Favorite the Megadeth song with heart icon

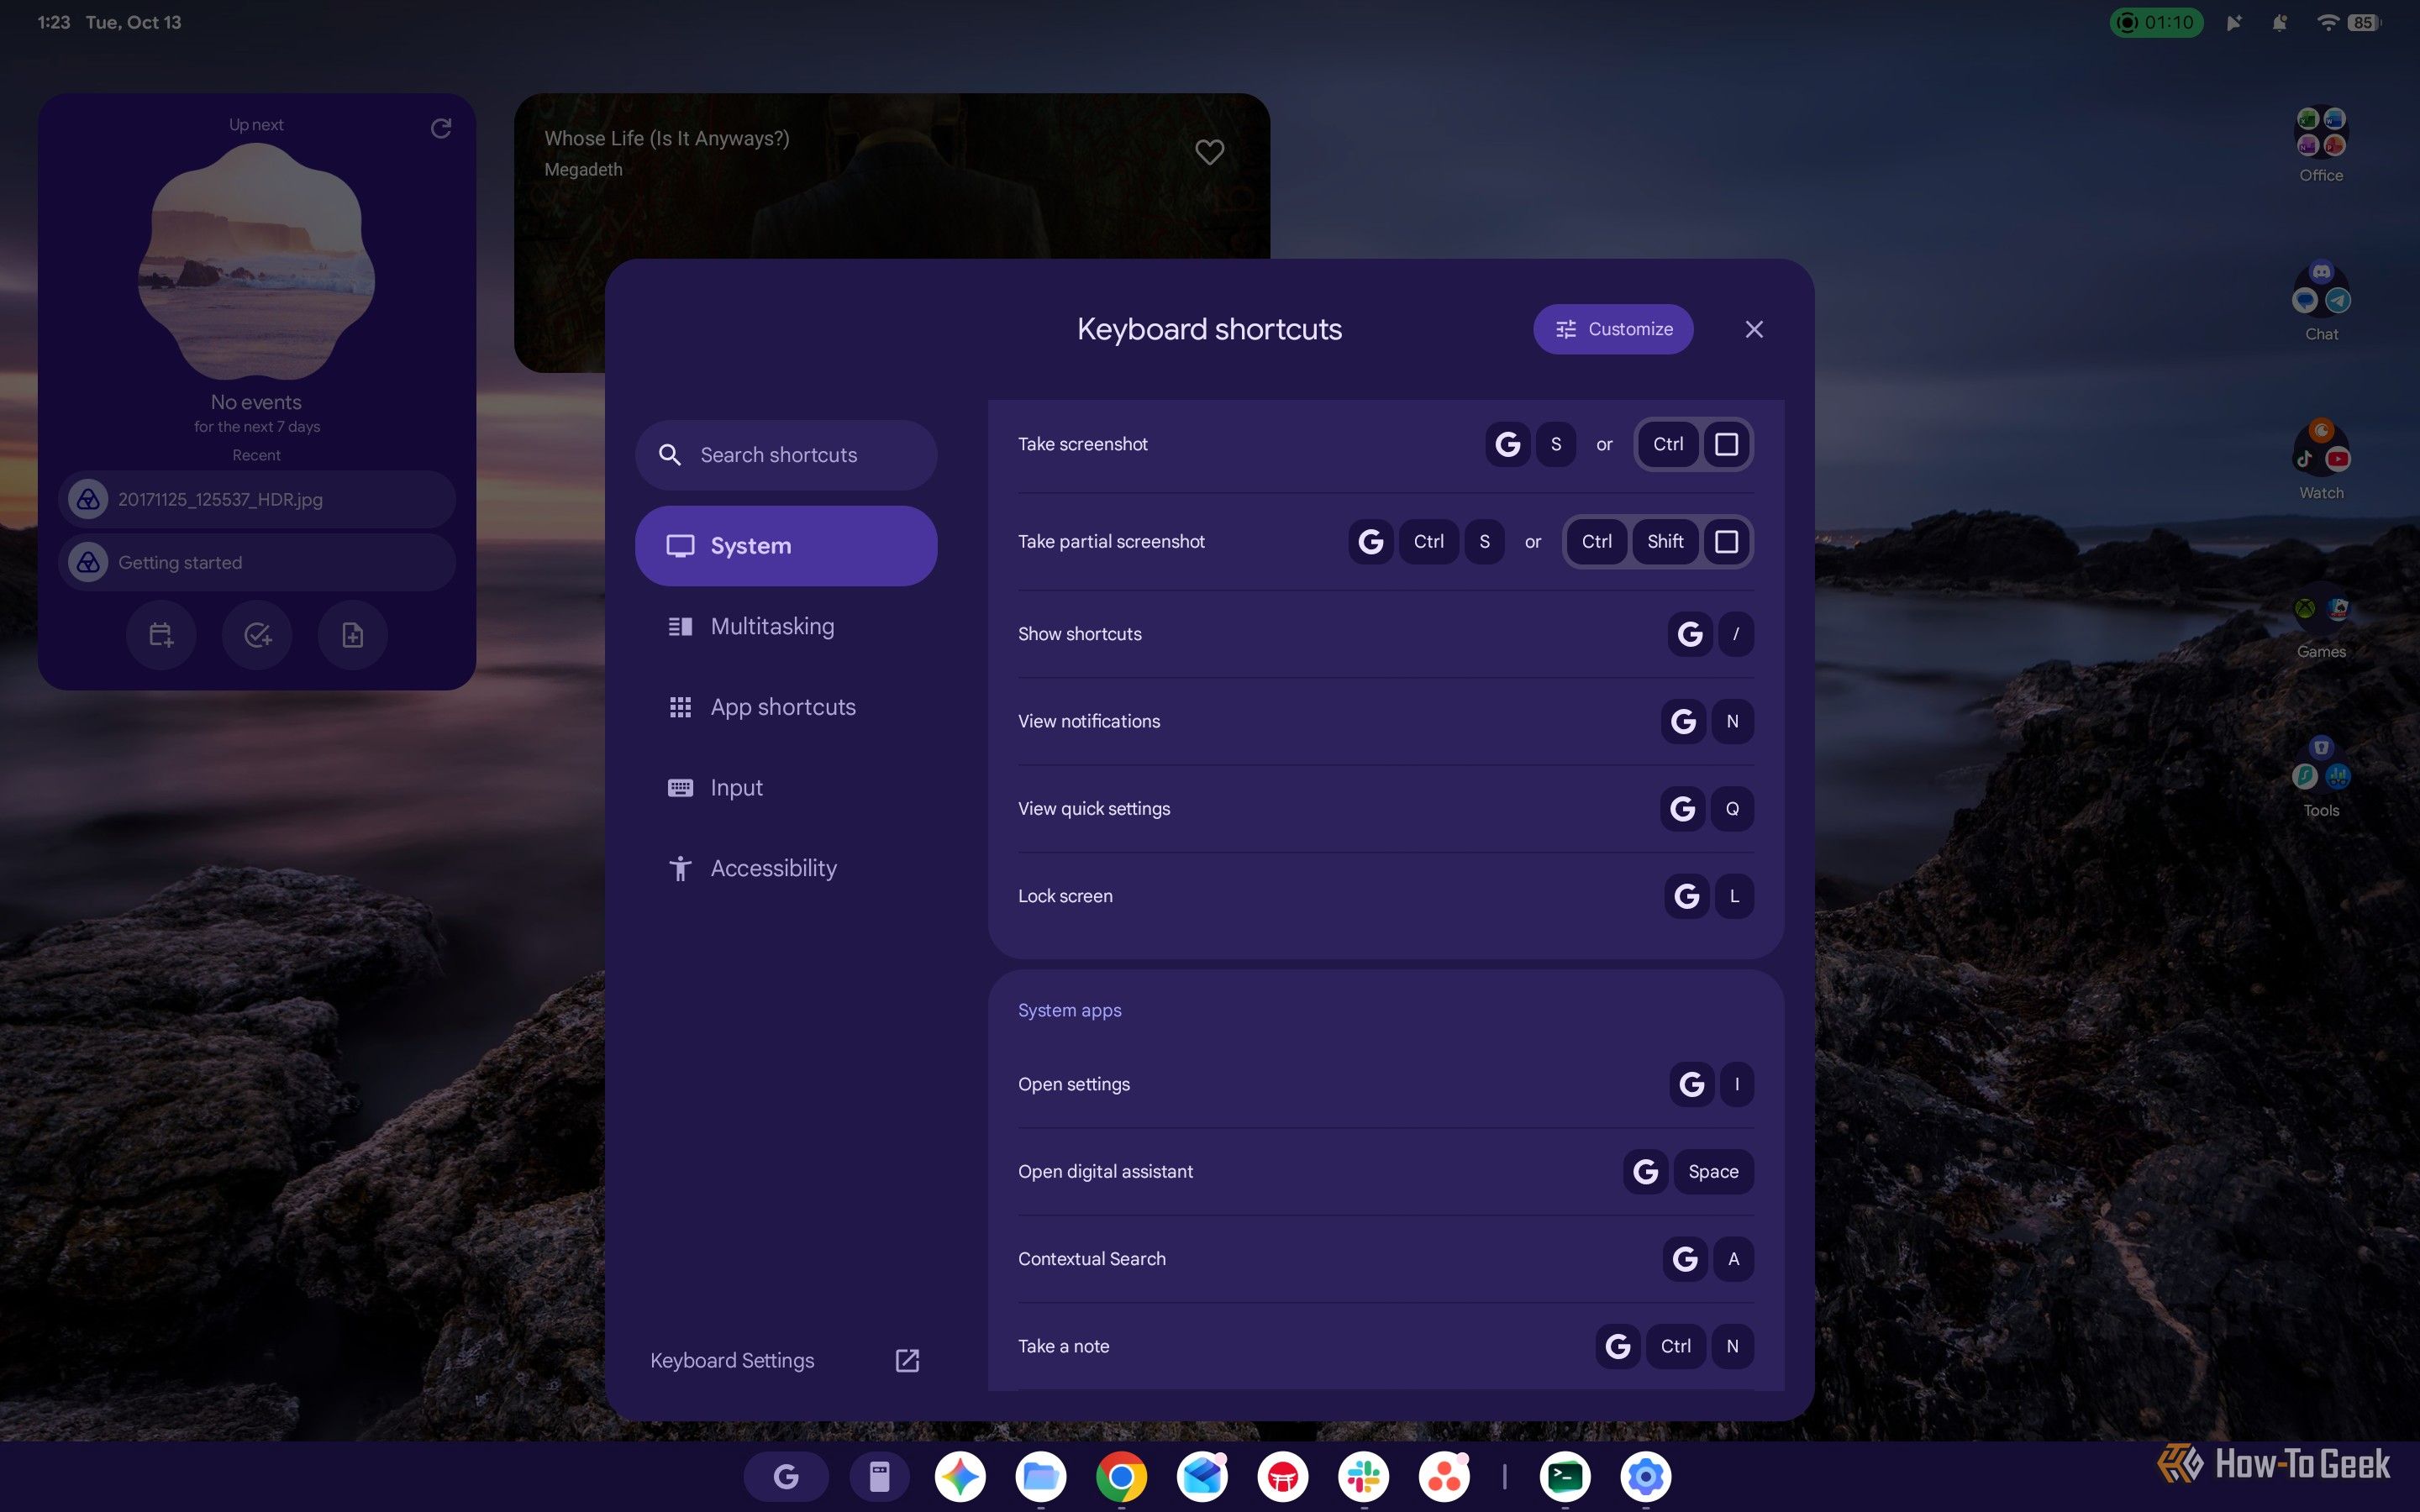[x=1210, y=152]
